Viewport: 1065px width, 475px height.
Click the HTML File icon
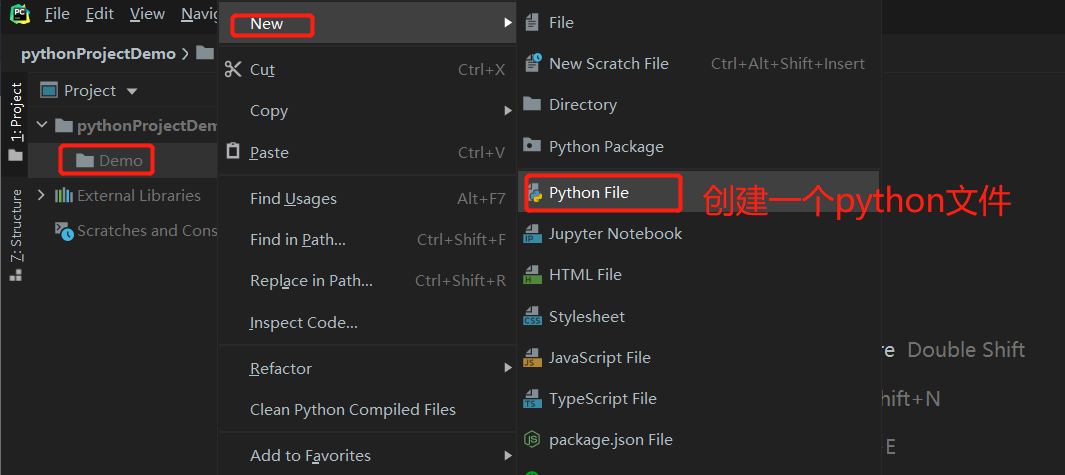click(532, 275)
